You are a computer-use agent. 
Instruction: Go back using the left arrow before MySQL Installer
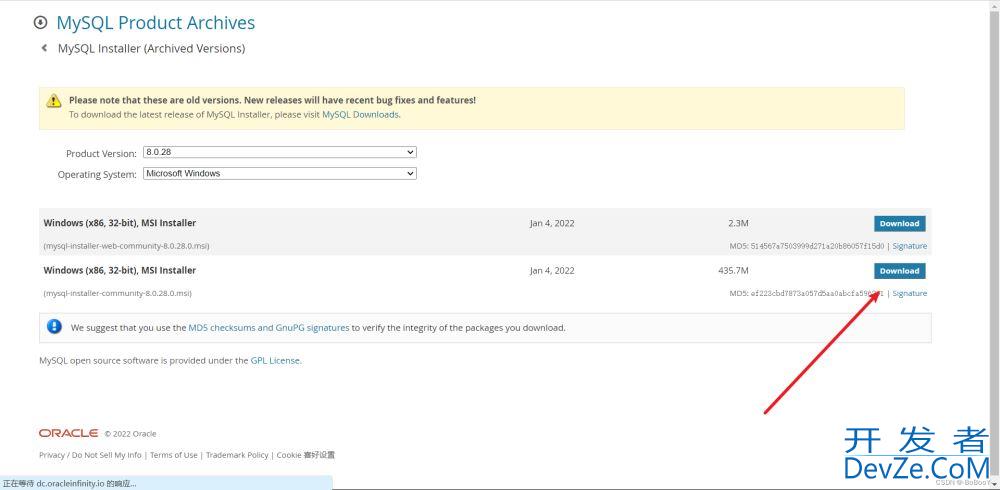coord(44,48)
